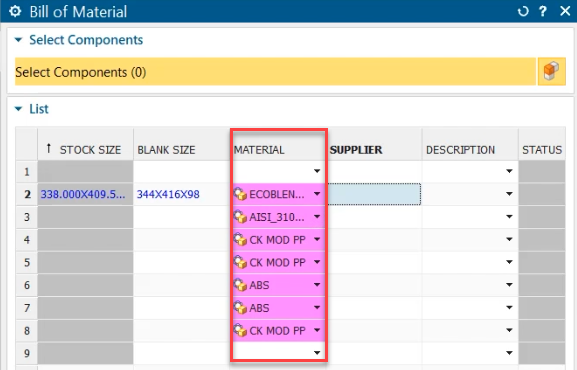Open description dropdown in row 2
Screen dimensions: 577x370
(x=509, y=194)
